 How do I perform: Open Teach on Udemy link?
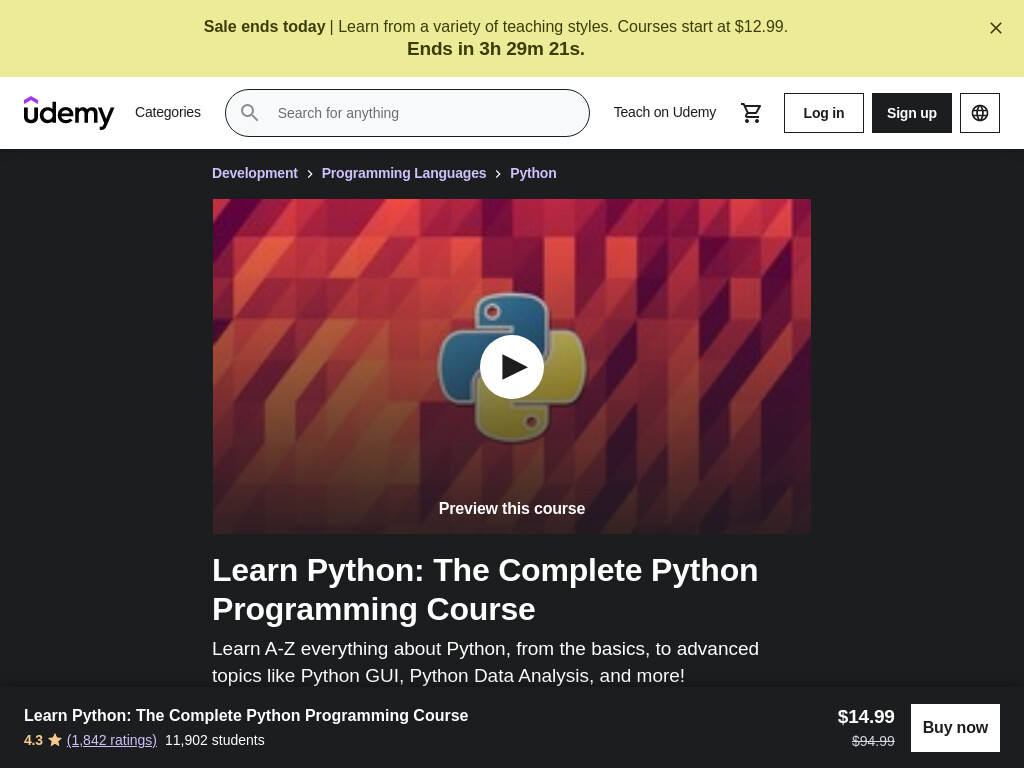pyautogui.click(x=665, y=112)
